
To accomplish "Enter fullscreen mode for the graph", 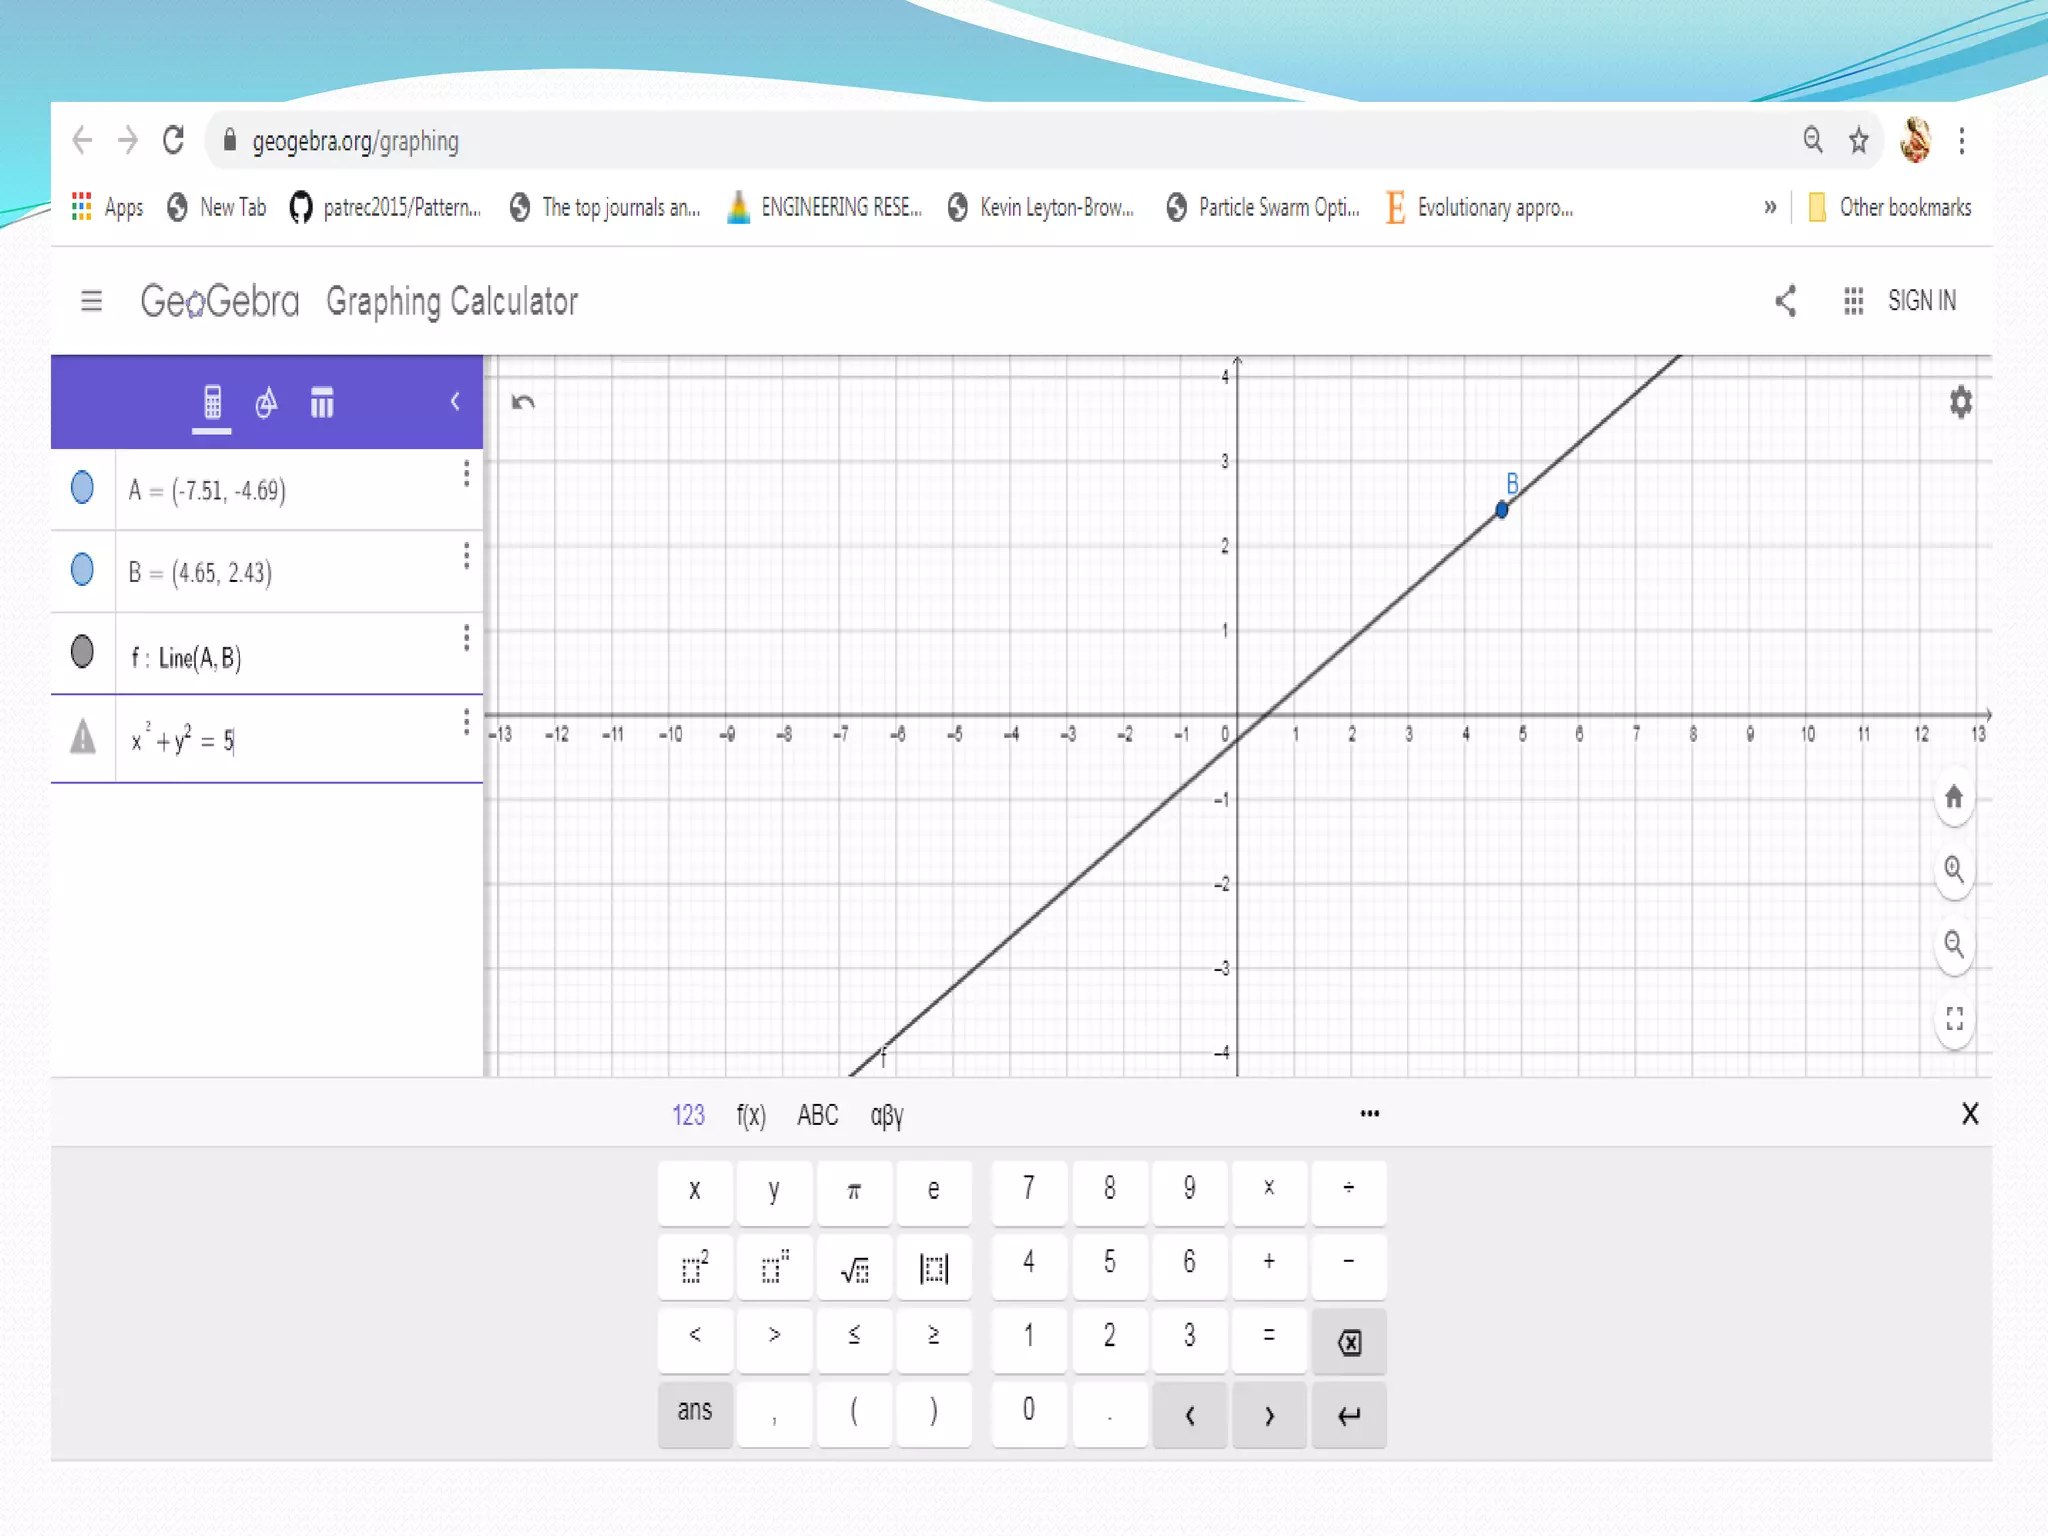I will (1954, 1019).
